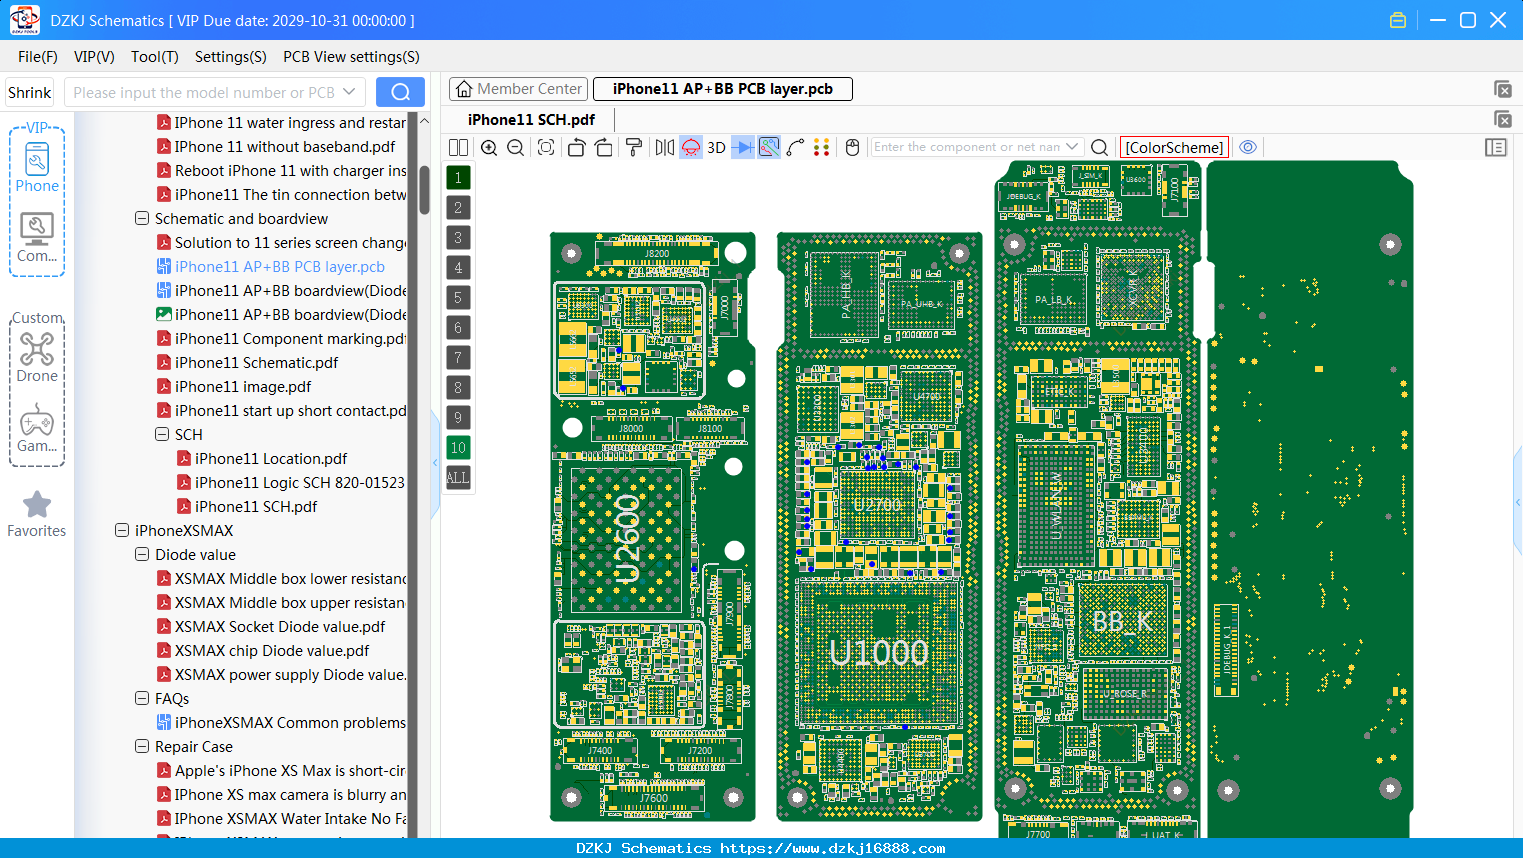Toggle split view layout icon
Viewport: 1523px width, 858px height.
click(458, 147)
